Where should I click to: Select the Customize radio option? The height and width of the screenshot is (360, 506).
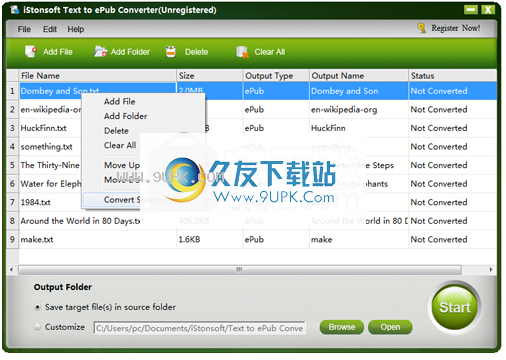pos(38,327)
